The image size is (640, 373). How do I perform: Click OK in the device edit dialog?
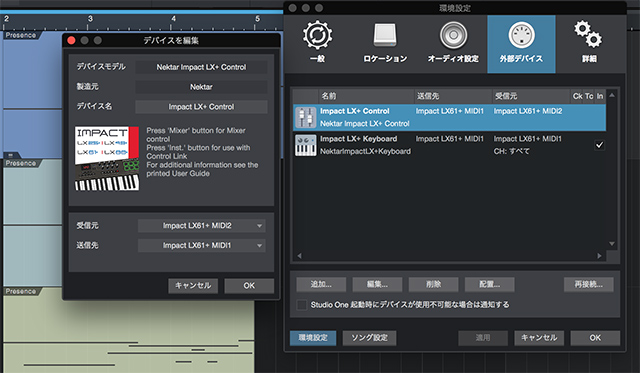pos(249,286)
